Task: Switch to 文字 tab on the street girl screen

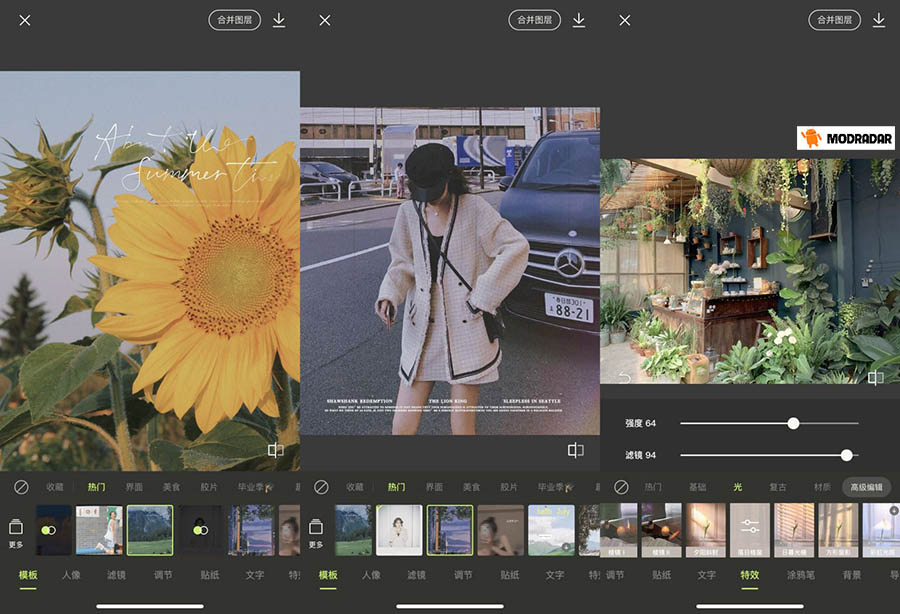Action: (554, 574)
